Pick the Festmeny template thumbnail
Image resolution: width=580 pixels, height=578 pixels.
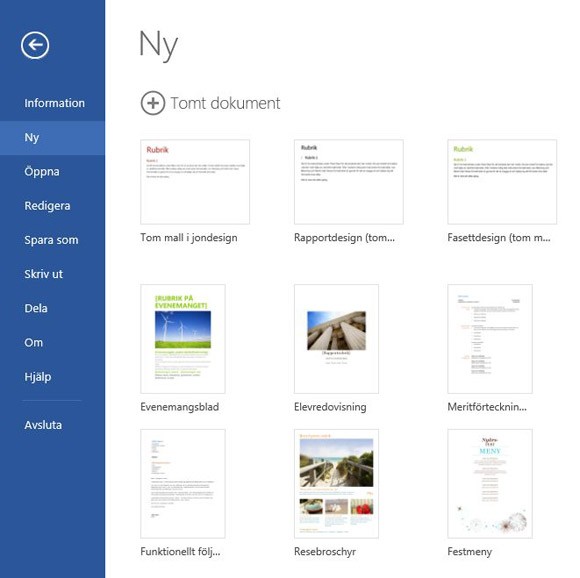click(x=490, y=484)
